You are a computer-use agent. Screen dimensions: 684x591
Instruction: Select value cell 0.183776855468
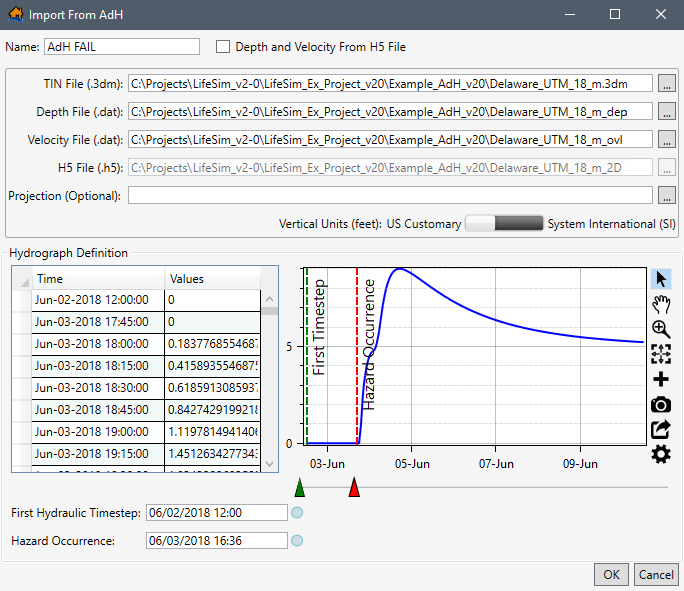[x=212, y=344]
